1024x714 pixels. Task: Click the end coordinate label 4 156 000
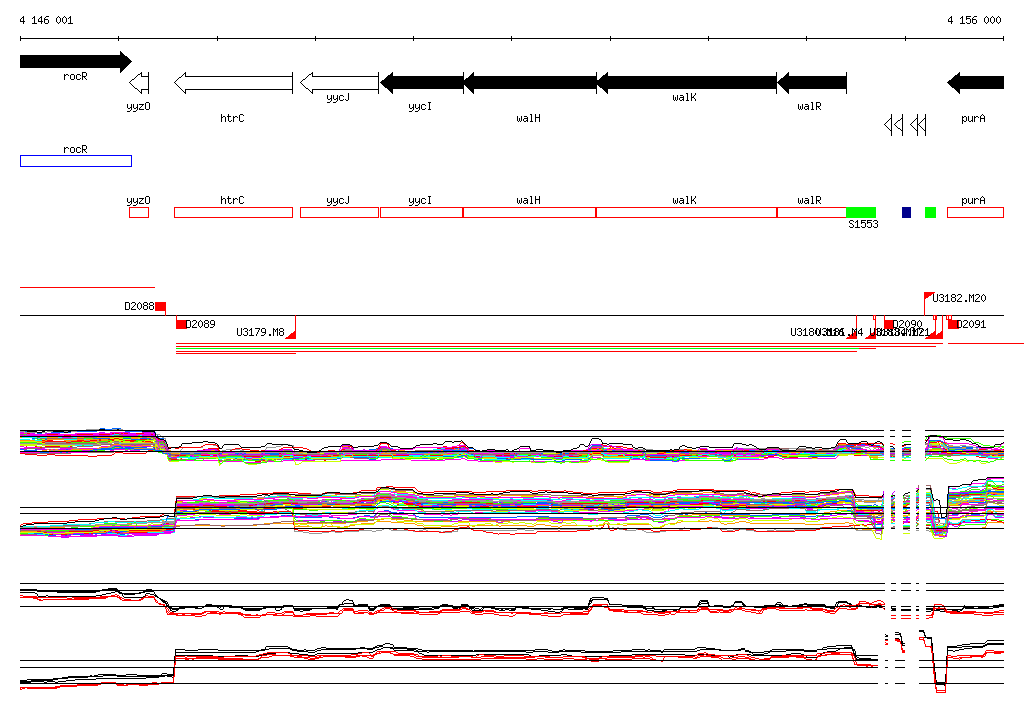click(x=974, y=20)
